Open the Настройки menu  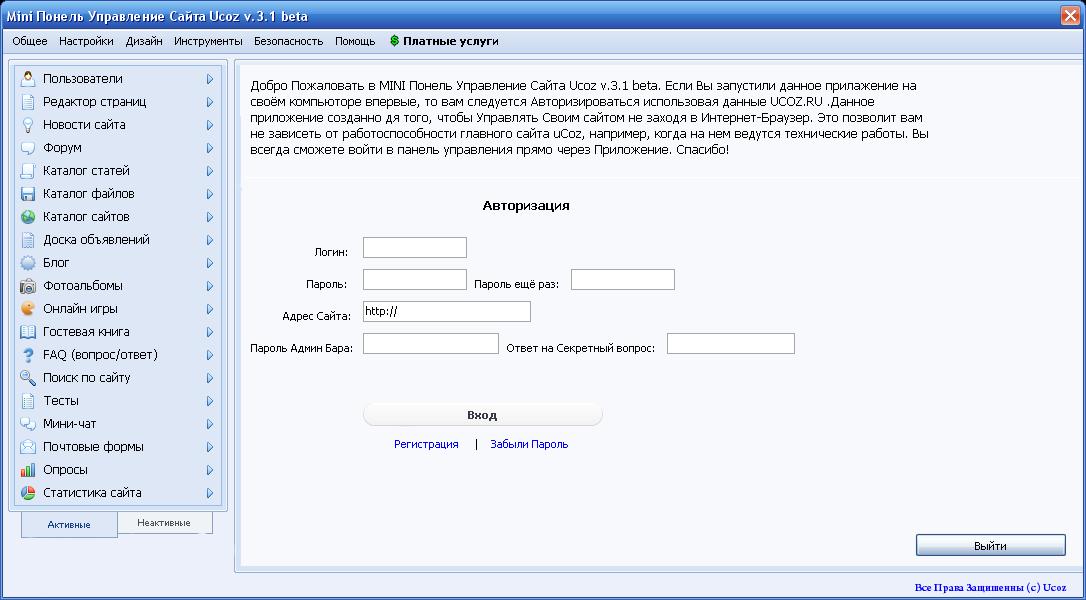click(86, 41)
